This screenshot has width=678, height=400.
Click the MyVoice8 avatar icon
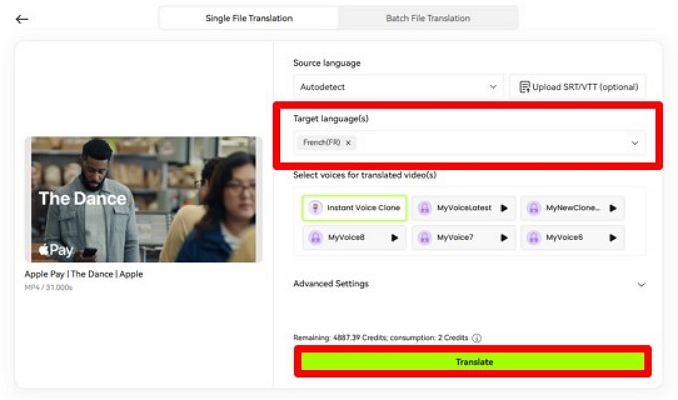[x=315, y=237]
